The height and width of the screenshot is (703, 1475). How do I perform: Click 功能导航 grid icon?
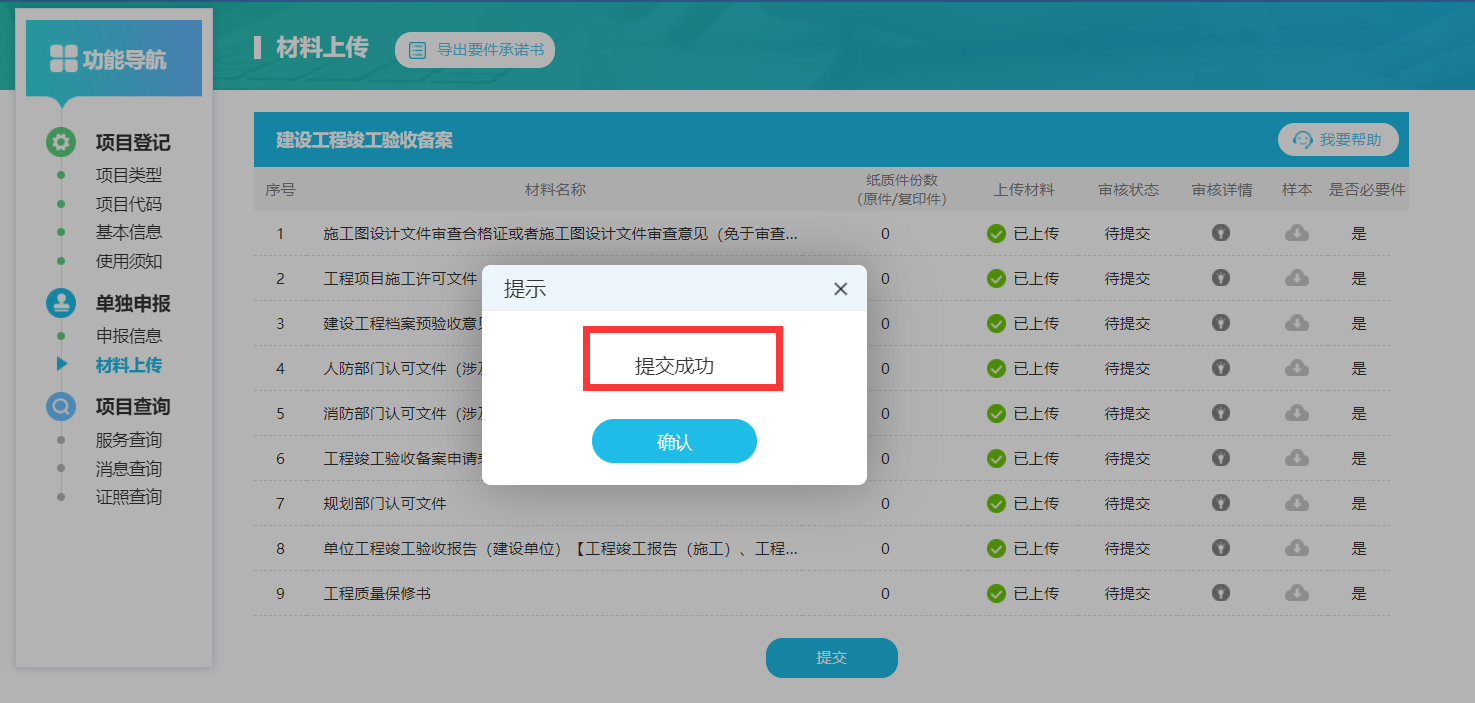coord(63,59)
